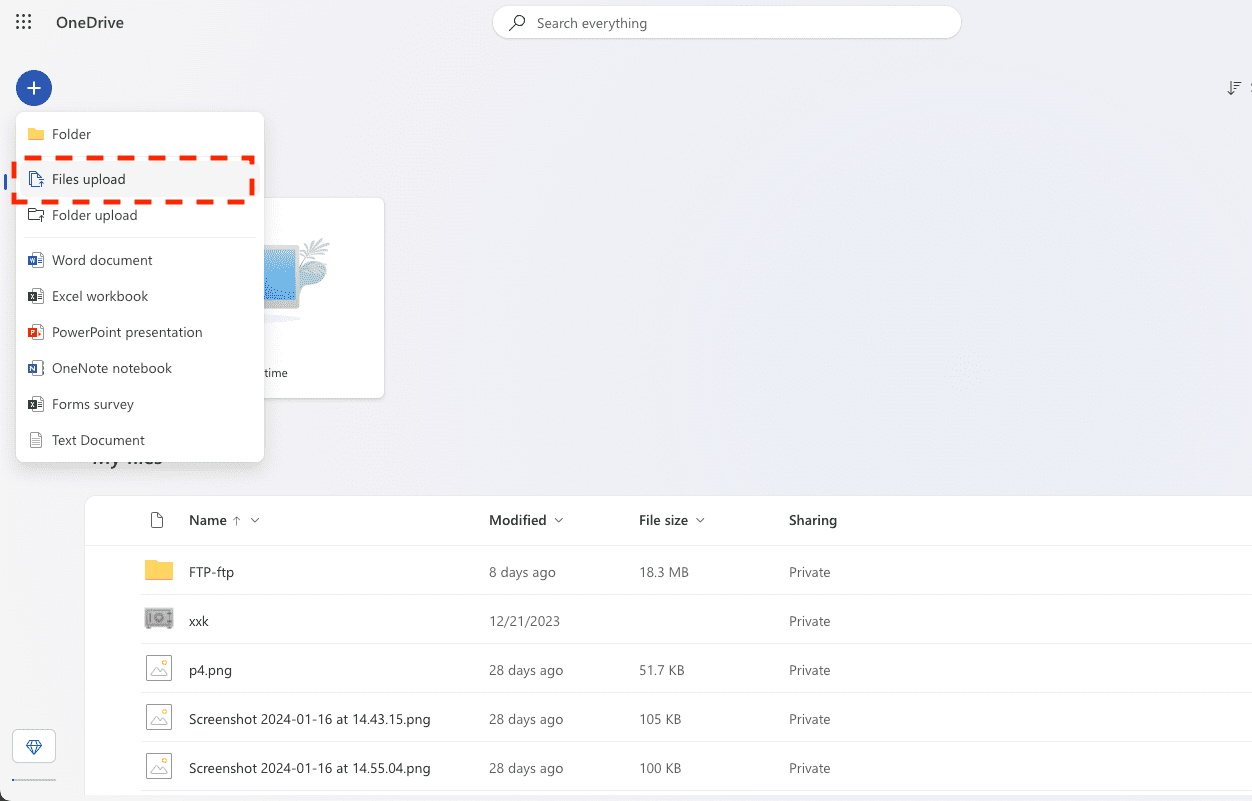Click the FTP-ftp folder icon

click(x=159, y=570)
